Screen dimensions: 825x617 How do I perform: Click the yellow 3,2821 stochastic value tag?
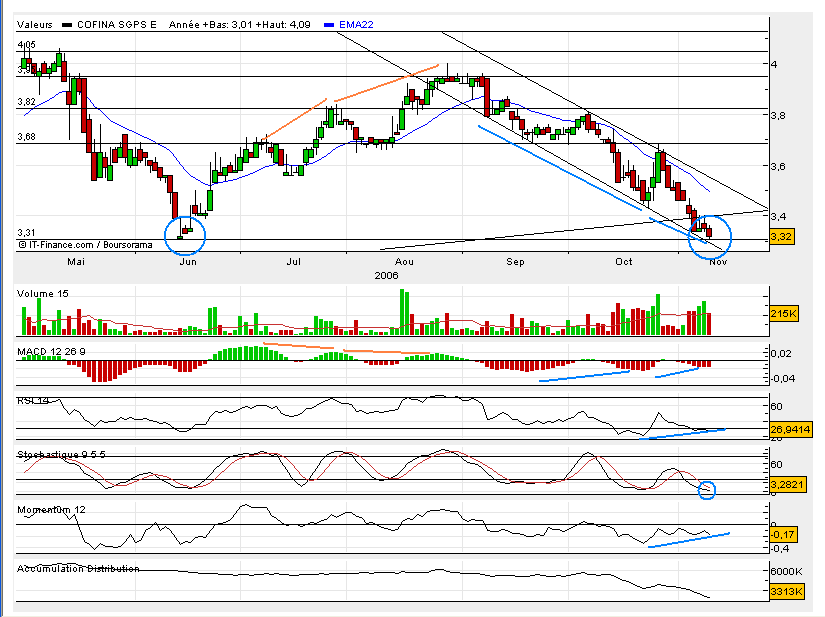(x=788, y=484)
